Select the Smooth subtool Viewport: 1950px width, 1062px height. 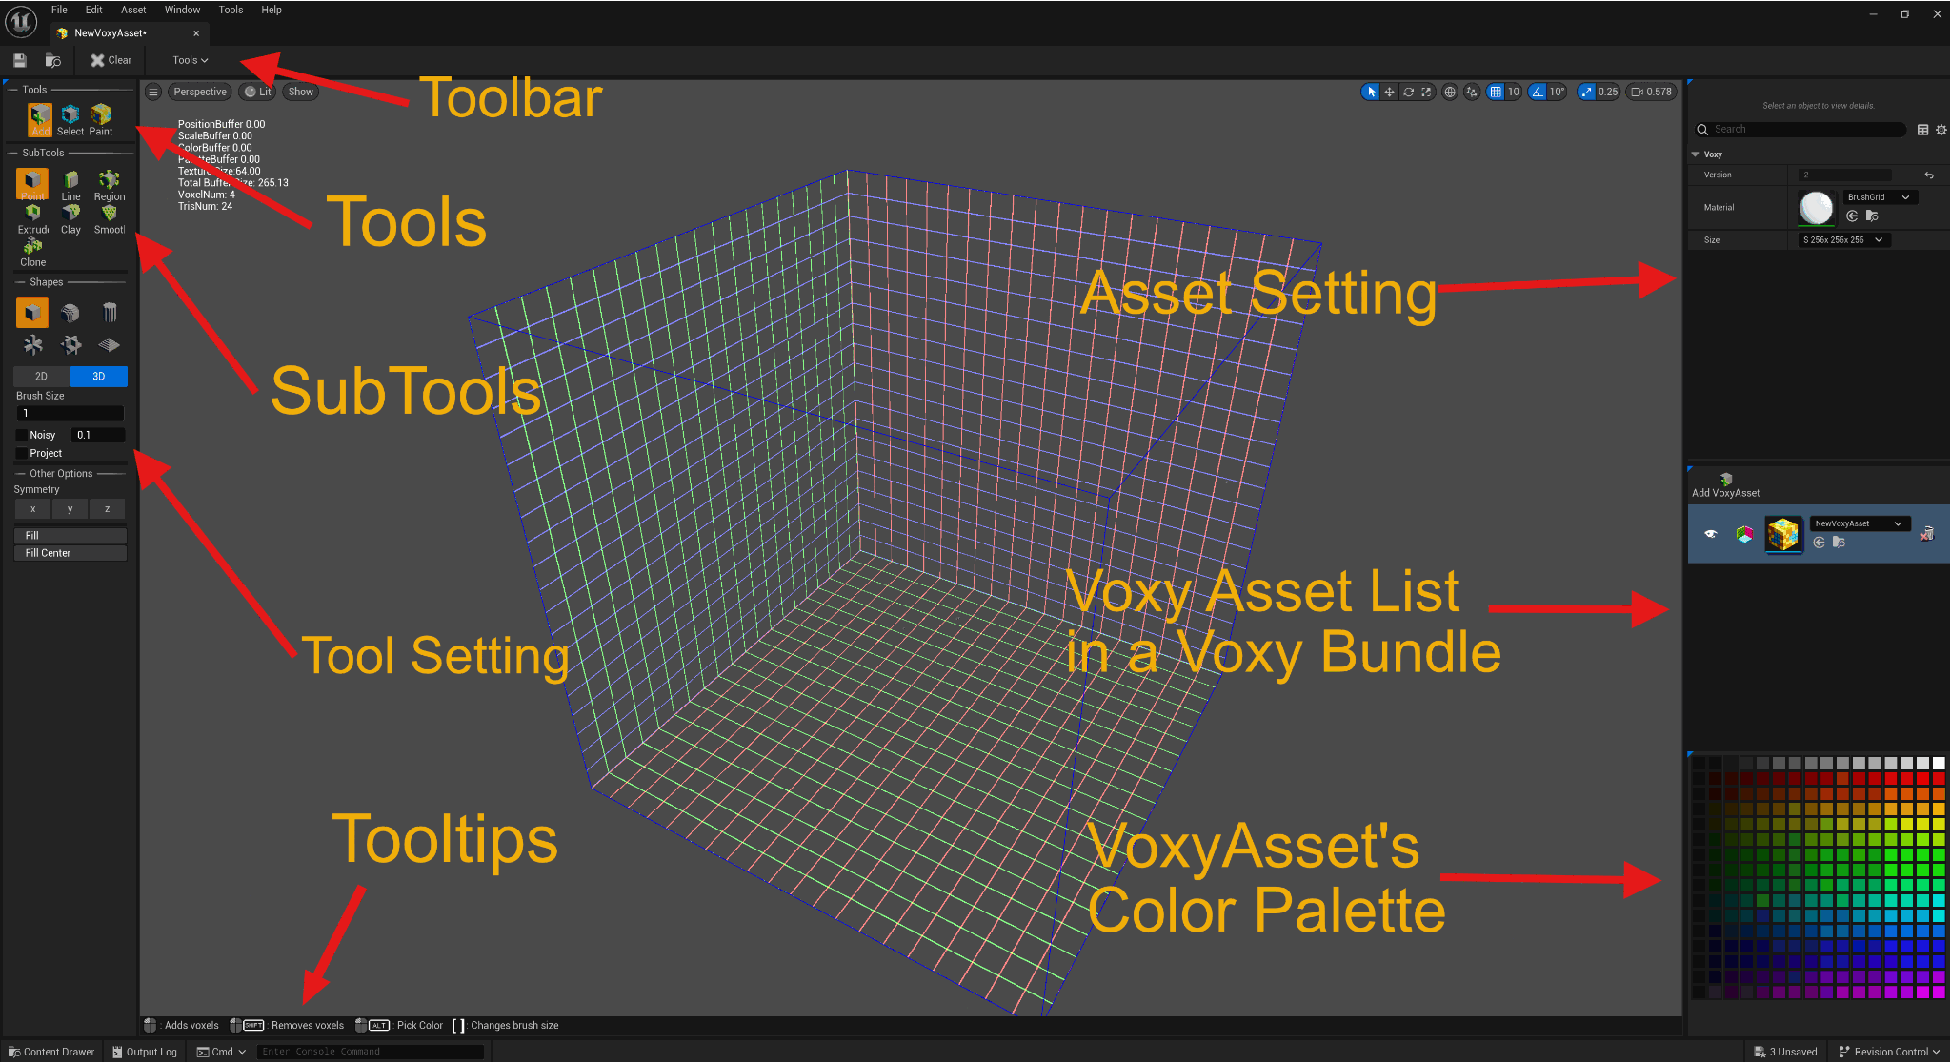click(x=109, y=214)
